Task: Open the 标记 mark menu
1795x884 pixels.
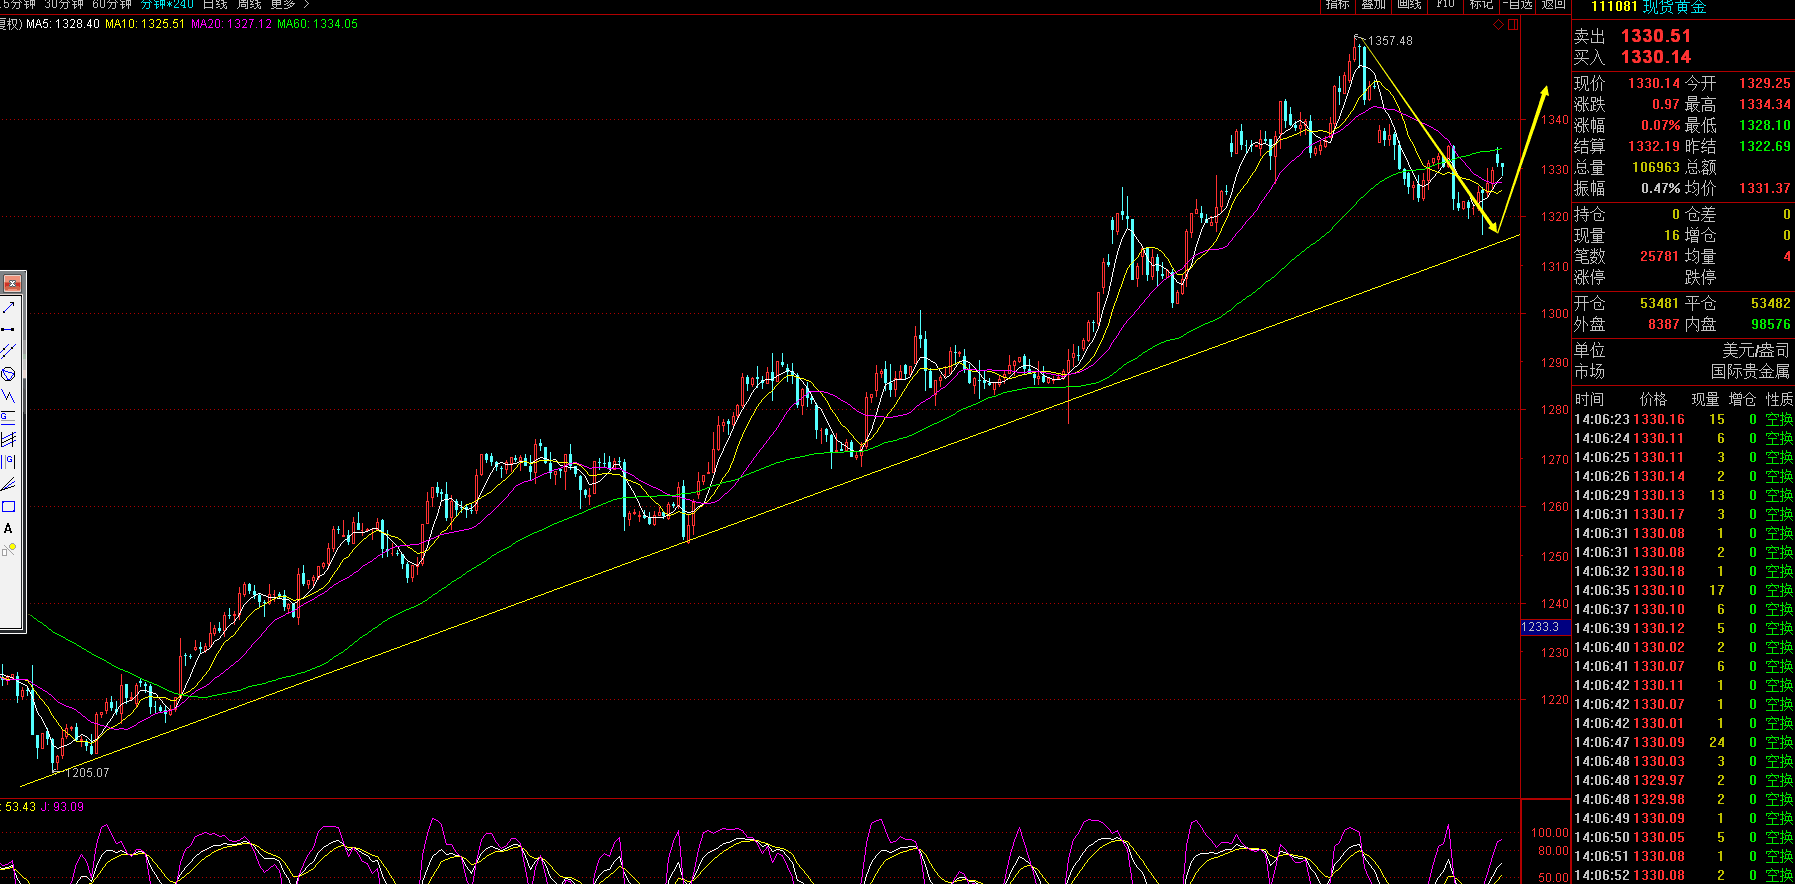Action: click(x=1482, y=5)
